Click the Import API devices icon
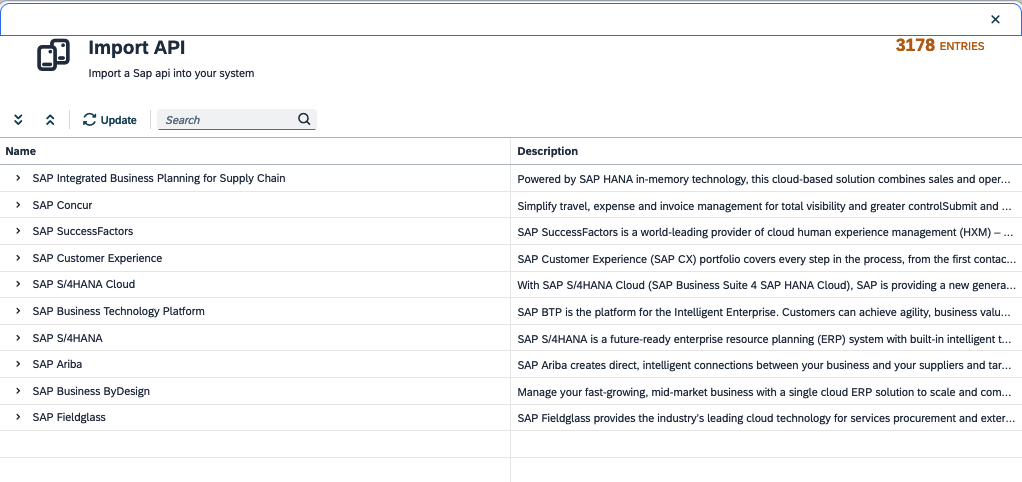The height and width of the screenshot is (482, 1022). (x=53, y=55)
